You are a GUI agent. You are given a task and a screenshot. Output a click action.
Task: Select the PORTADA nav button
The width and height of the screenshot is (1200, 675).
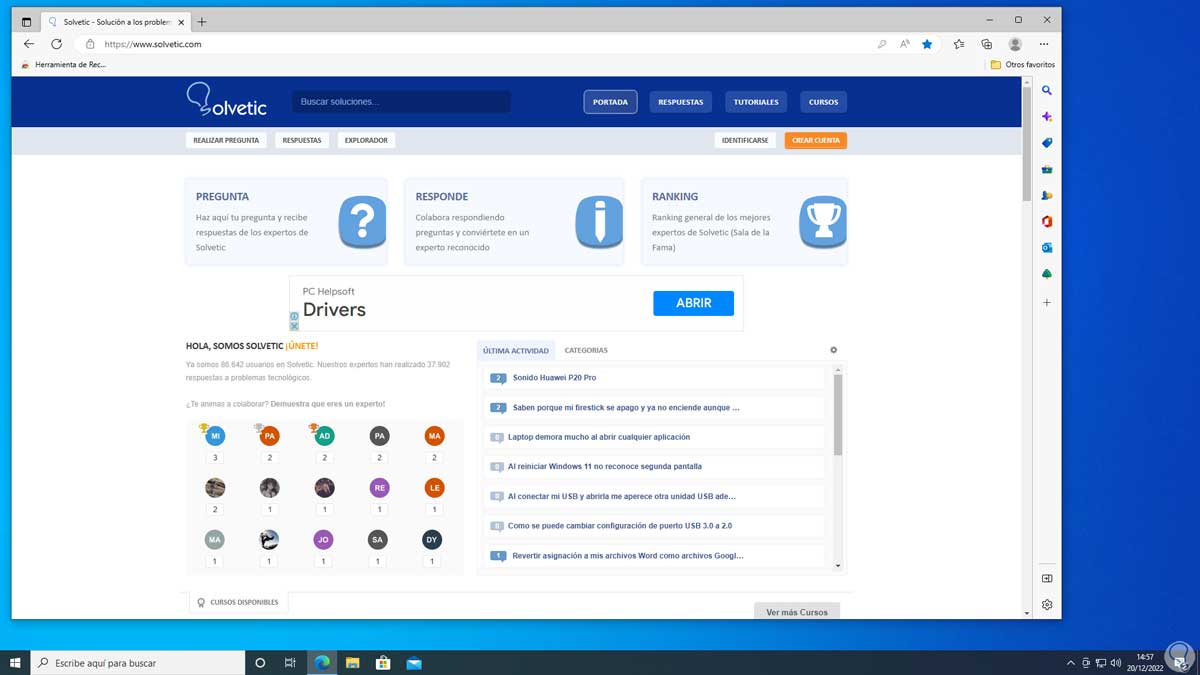pos(610,102)
